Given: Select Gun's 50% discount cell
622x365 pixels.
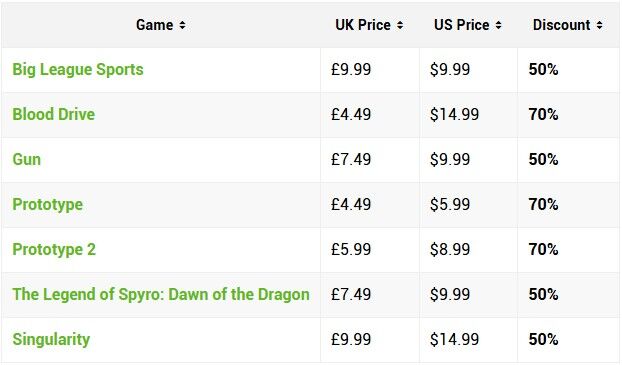Looking at the screenshot, I should pyautogui.click(x=569, y=160).
